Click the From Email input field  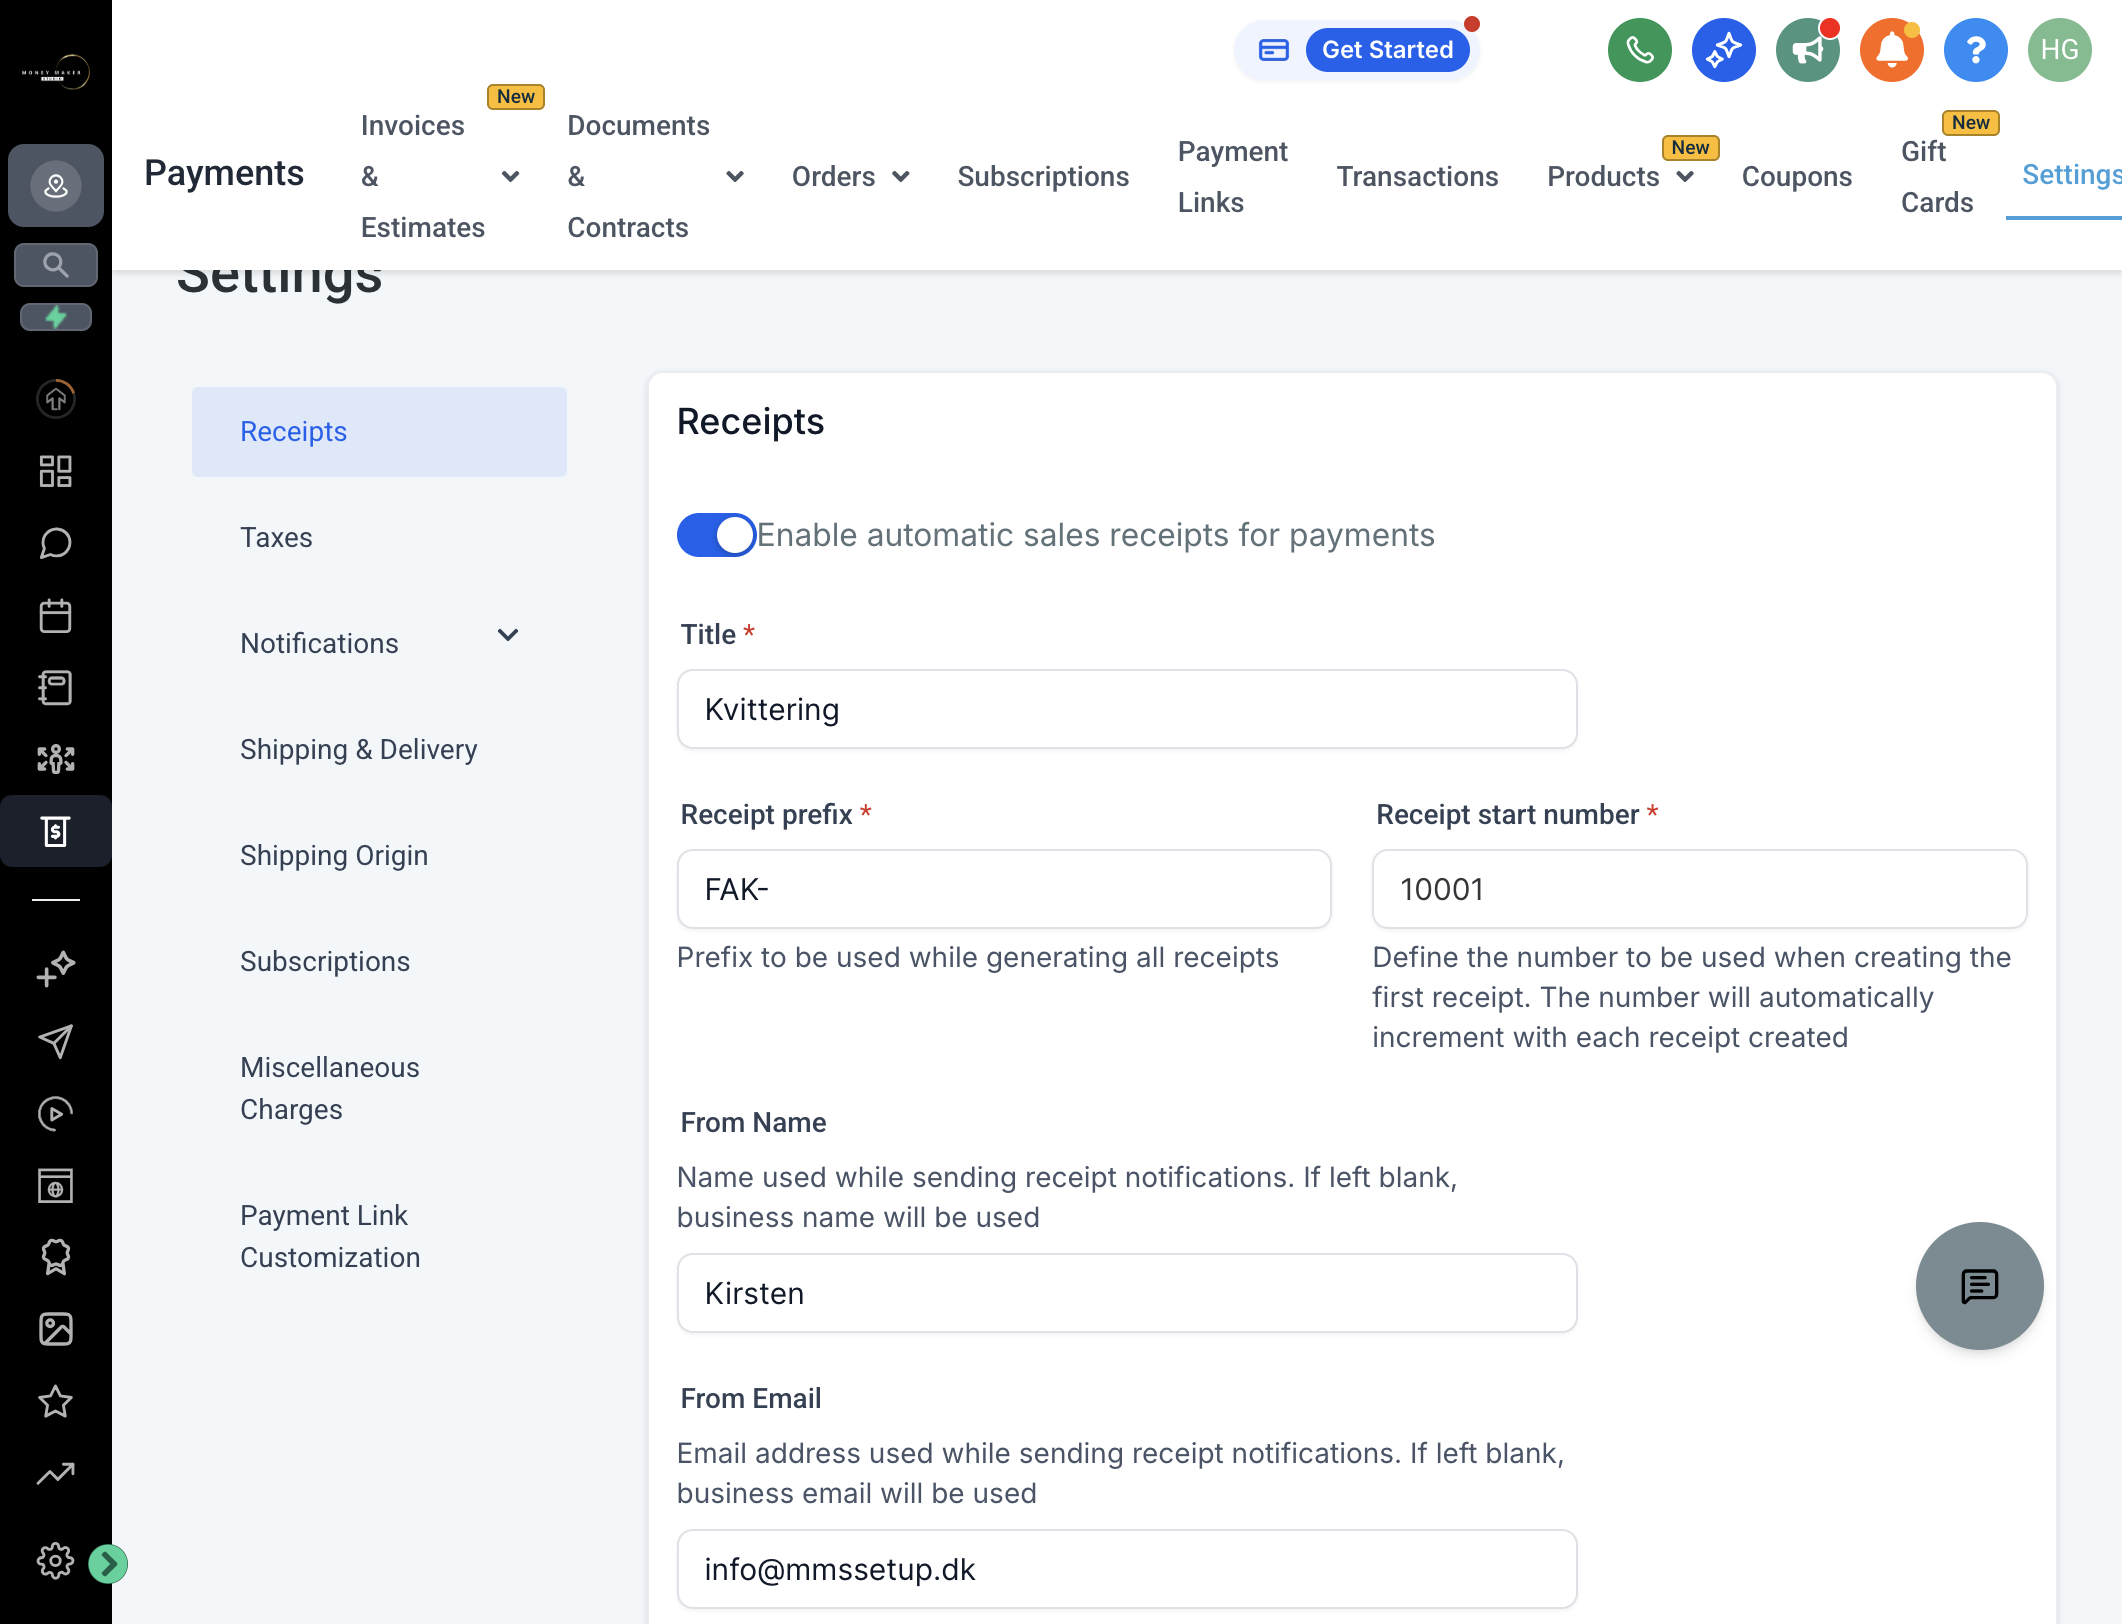point(1127,1569)
